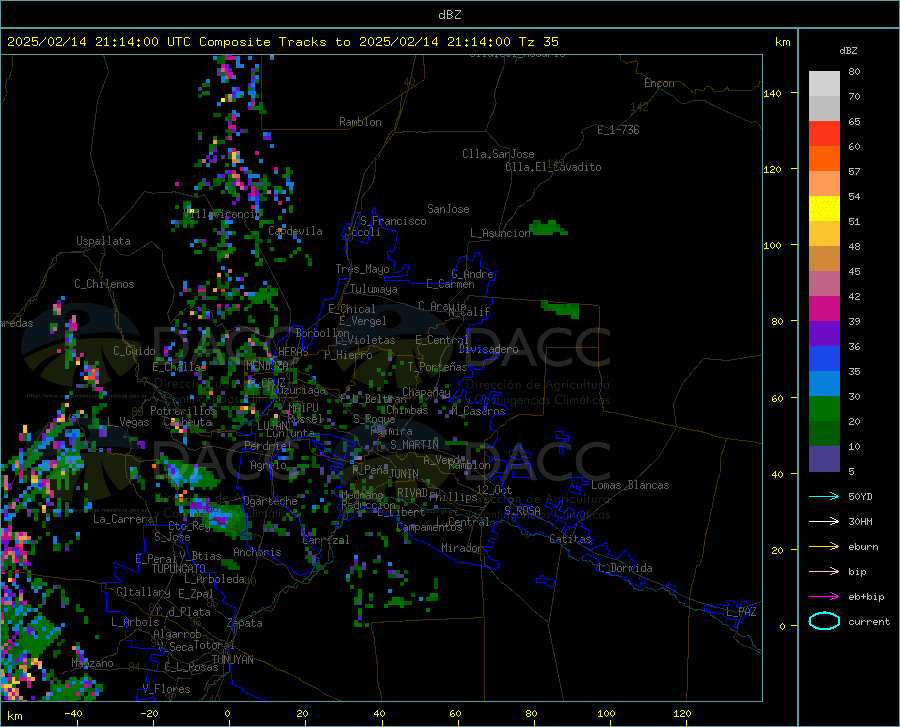Screen dimensions: 900x727
Task: Click the S_MARTIN map label
Action: (414, 445)
